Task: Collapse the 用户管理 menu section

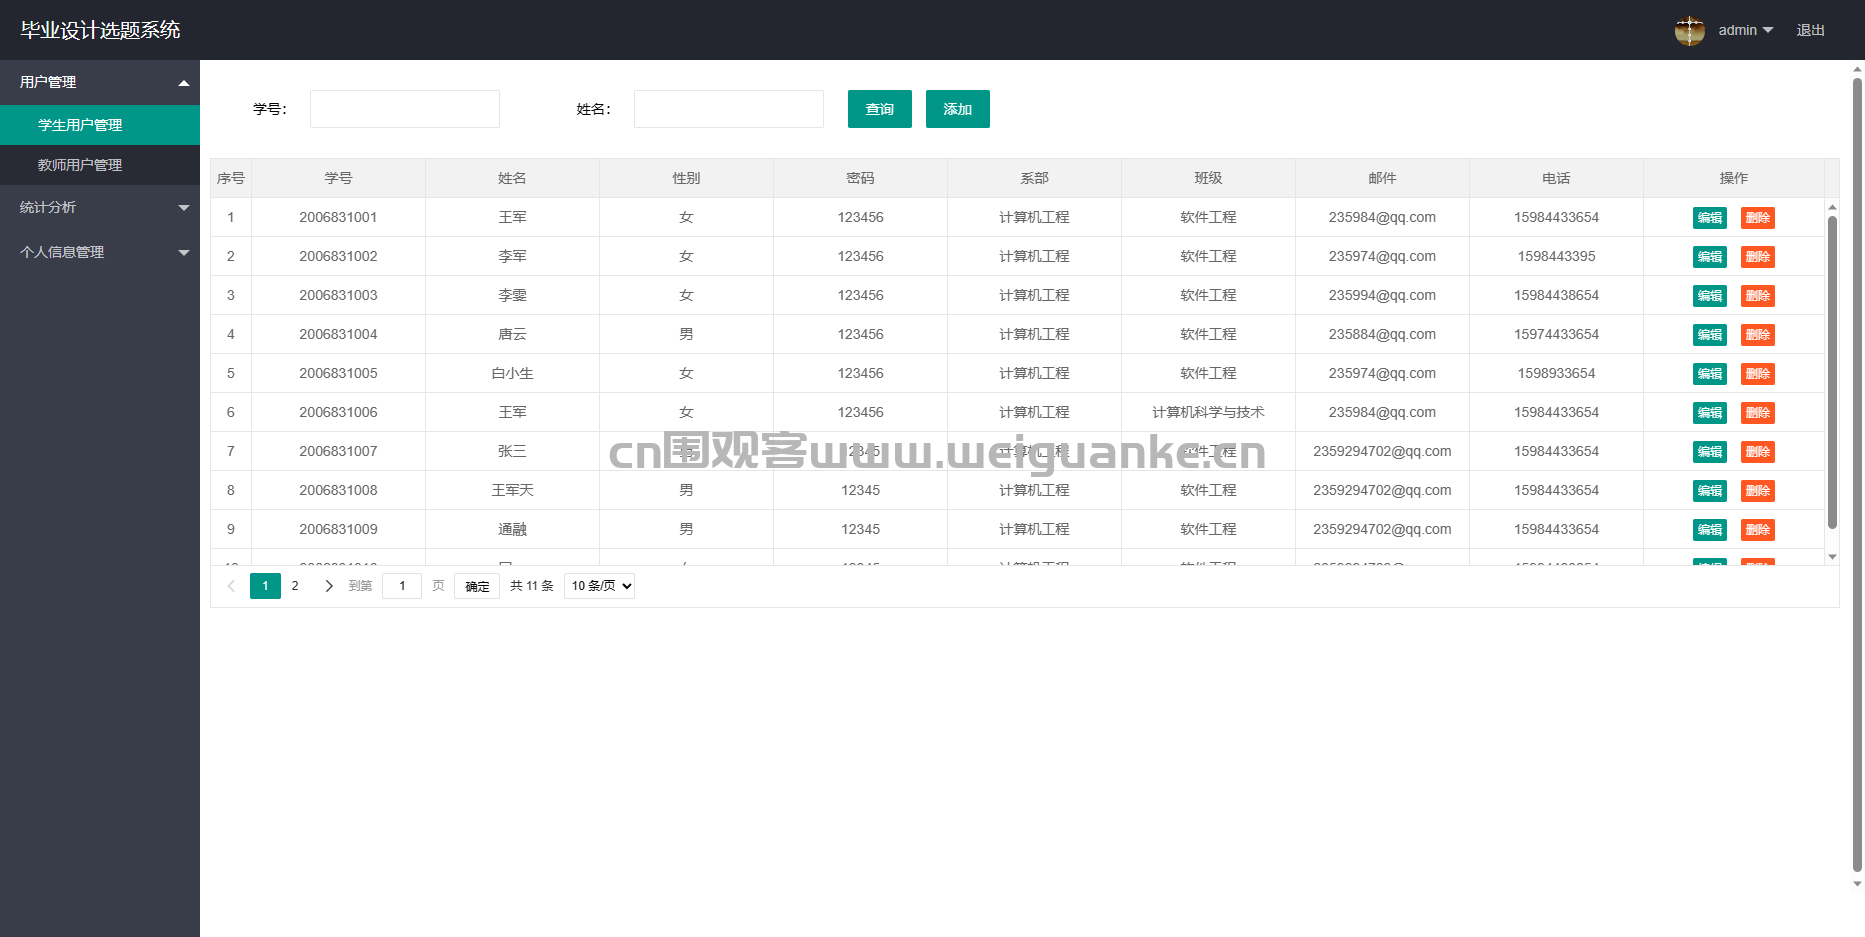Action: point(100,82)
